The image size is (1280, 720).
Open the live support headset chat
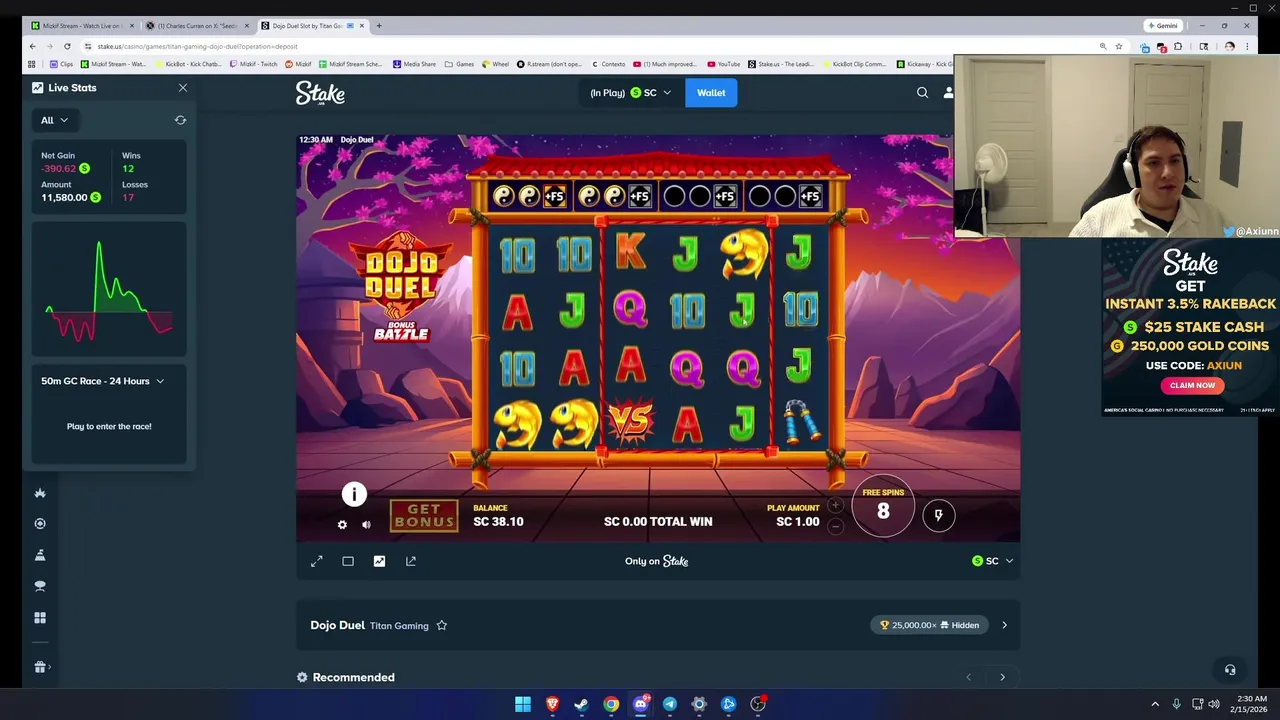(x=1230, y=670)
